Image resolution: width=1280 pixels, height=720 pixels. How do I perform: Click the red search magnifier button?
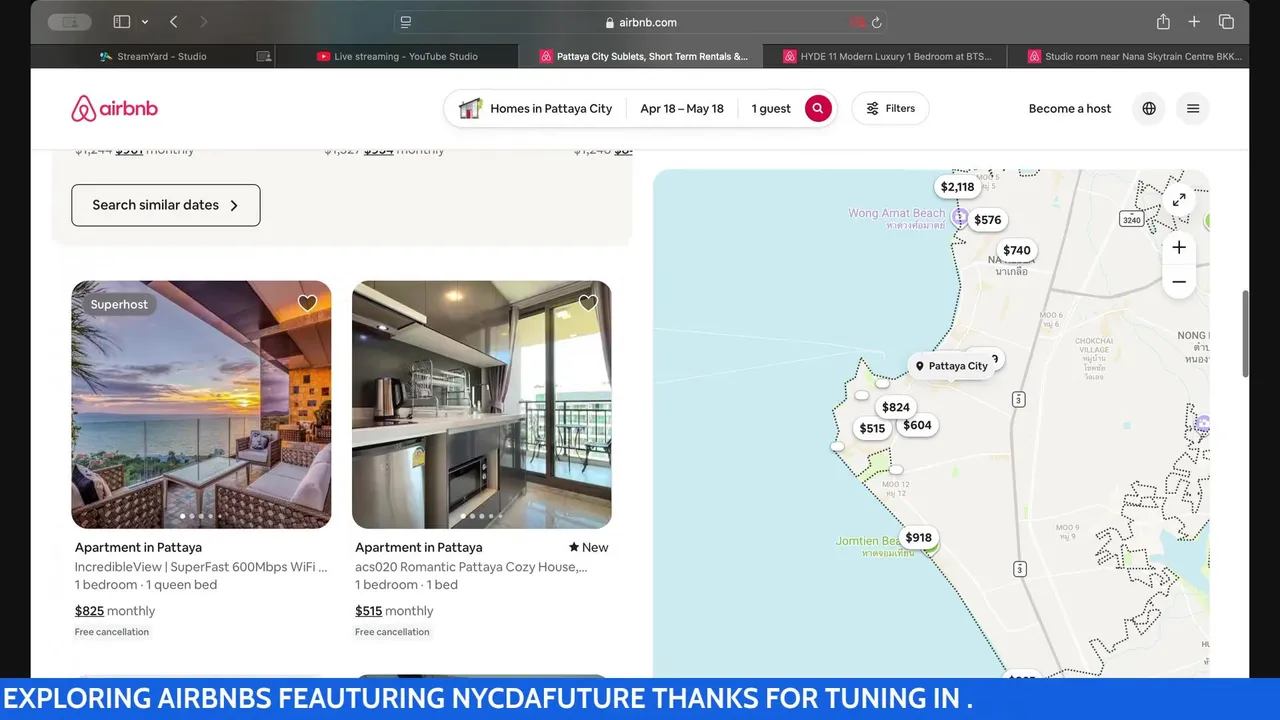point(818,108)
